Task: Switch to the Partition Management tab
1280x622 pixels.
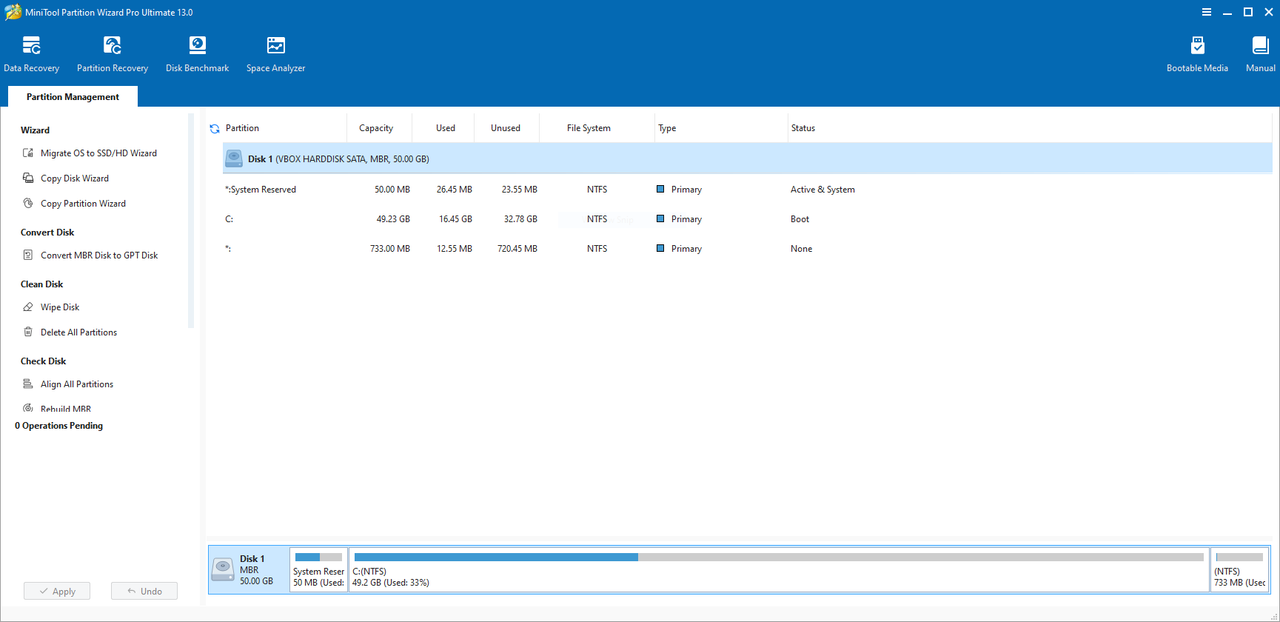Action: click(73, 97)
